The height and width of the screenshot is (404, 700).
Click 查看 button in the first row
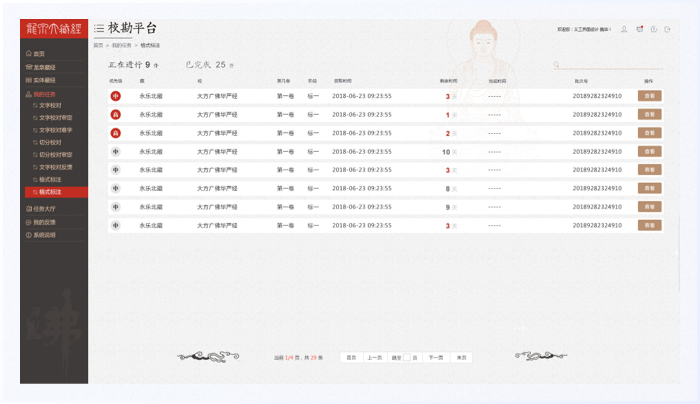pos(649,96)
